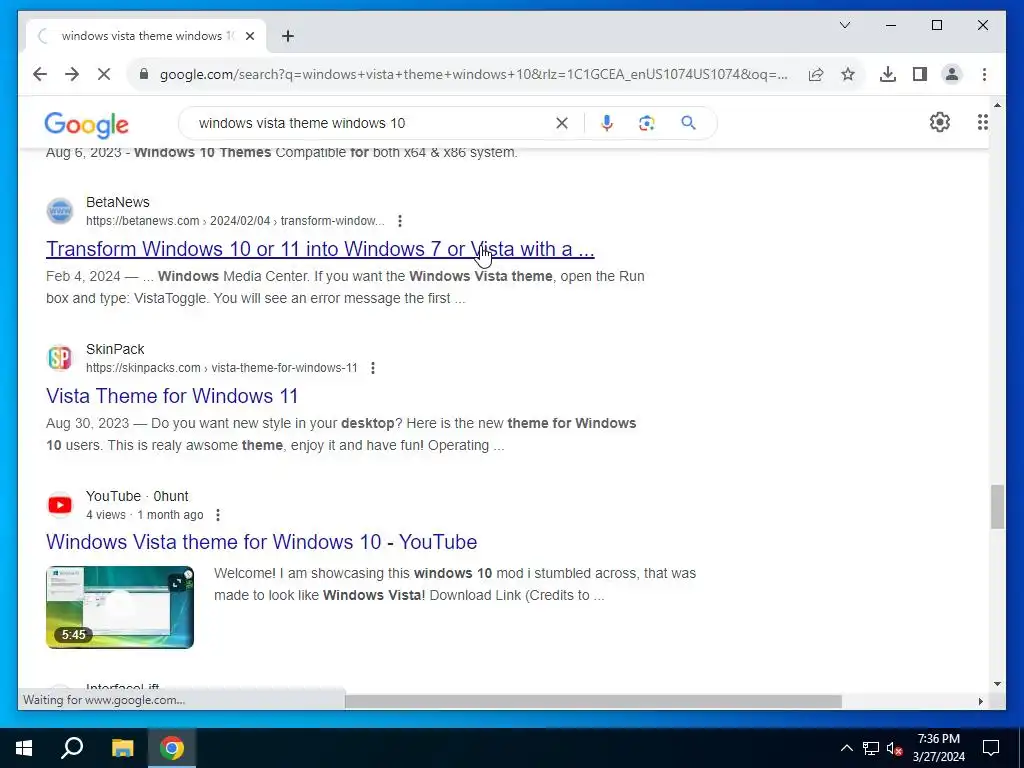Select the windows vista theme search tab
1024x768 pixels.
[146, 36]
